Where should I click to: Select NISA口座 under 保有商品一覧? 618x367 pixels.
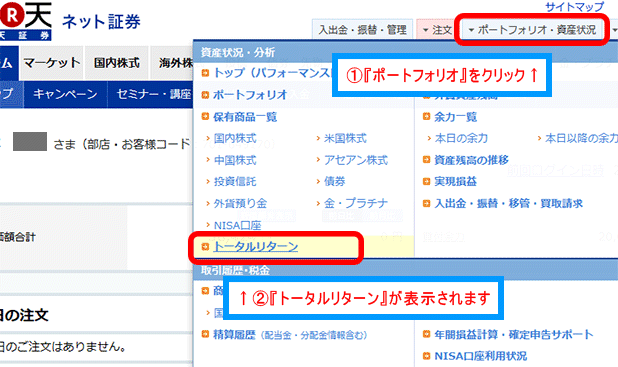237,225
